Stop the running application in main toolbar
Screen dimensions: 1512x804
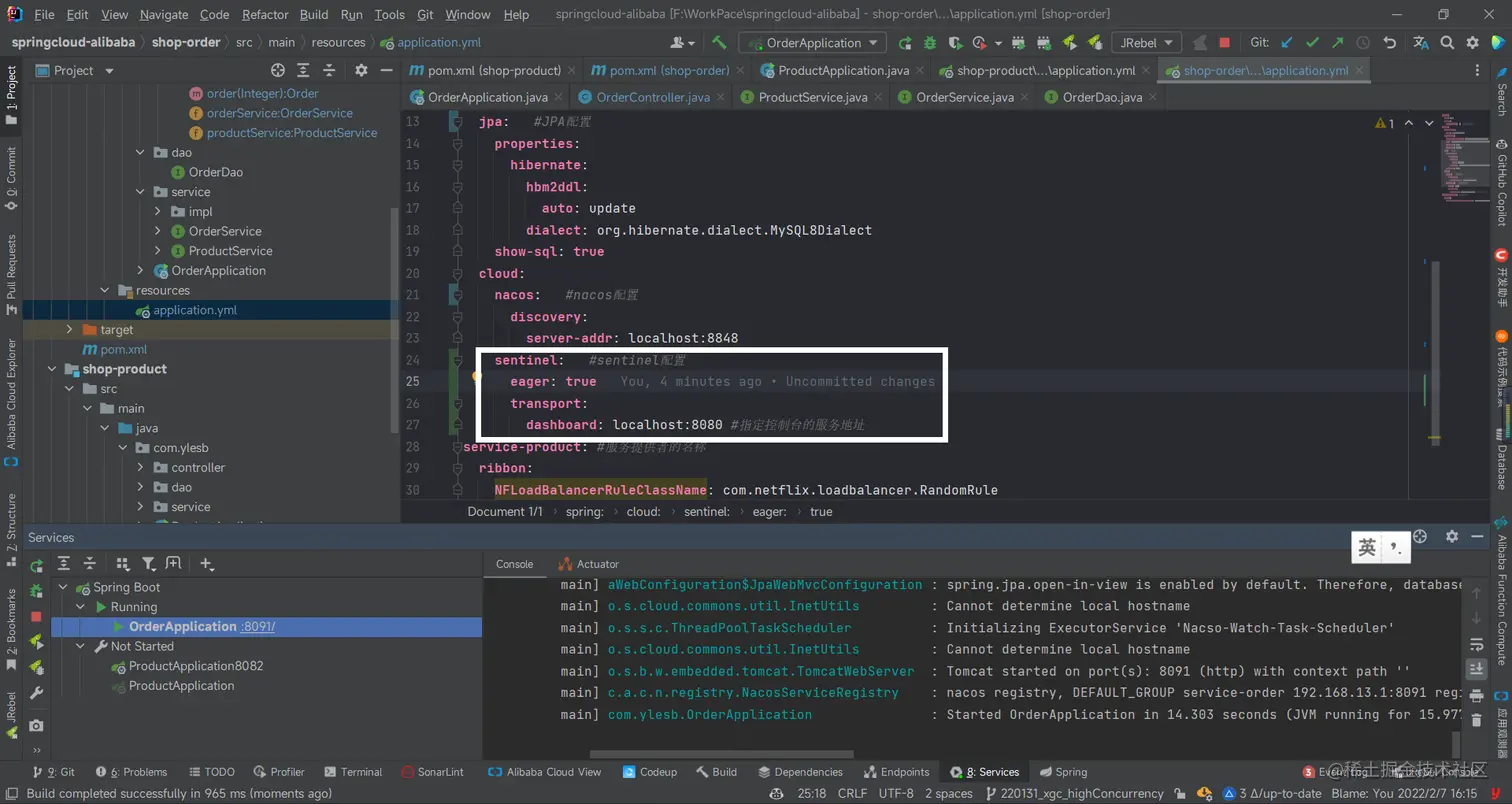coord(1225,43)
